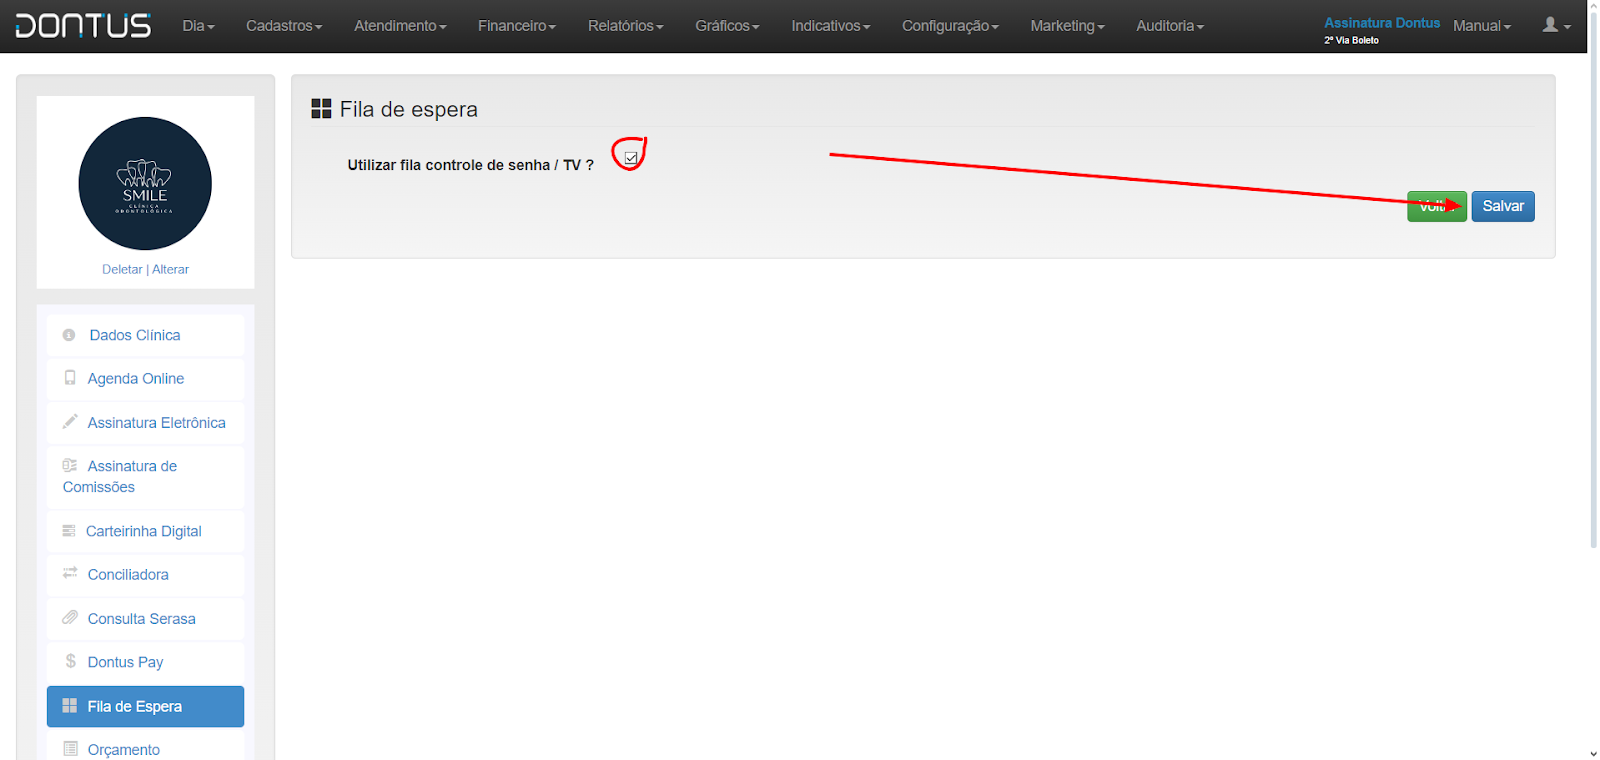This screenshot has height=760, width=1600.
Task: Expand the Indicativos dropdown menu
Action: click(831, 26)
